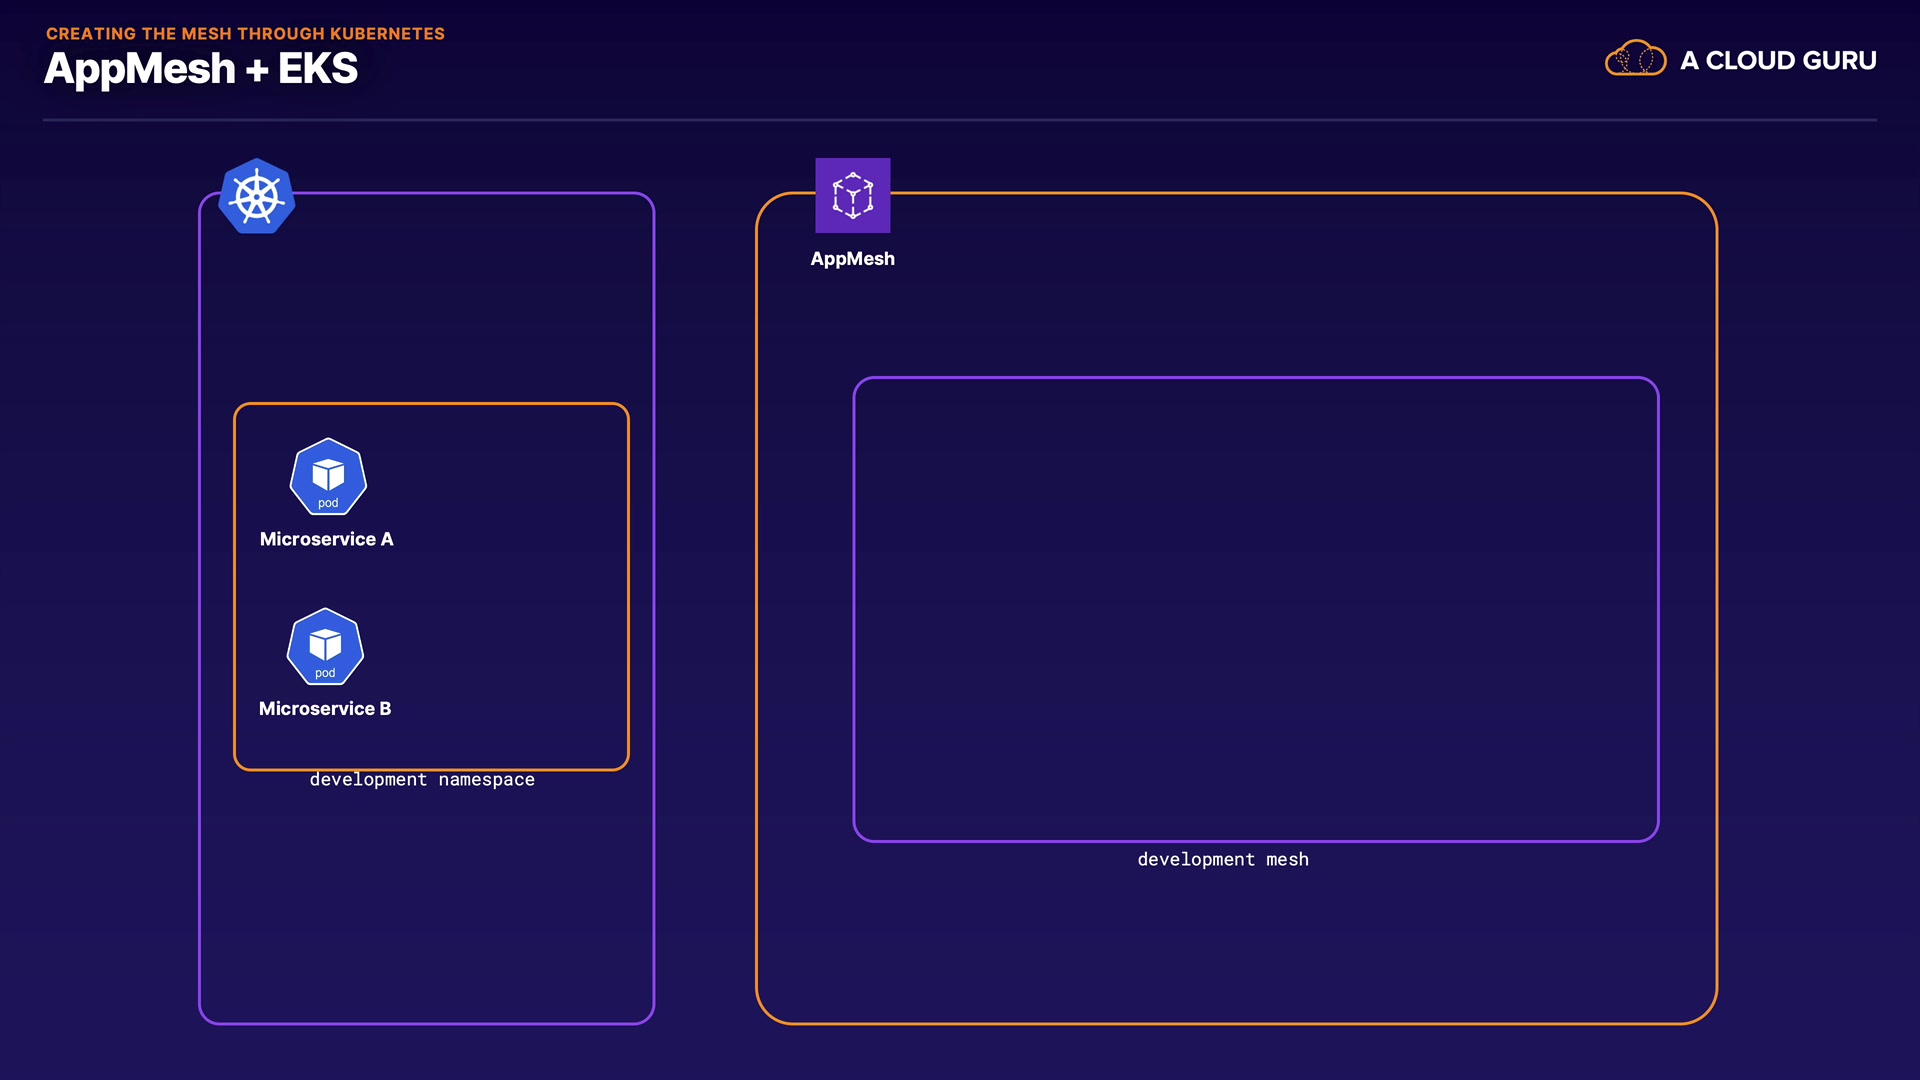The height and width of the screenshot is (1080, 1920).
Task: Click the word "AppMesh" in the slide title
Action: (140, 69)
